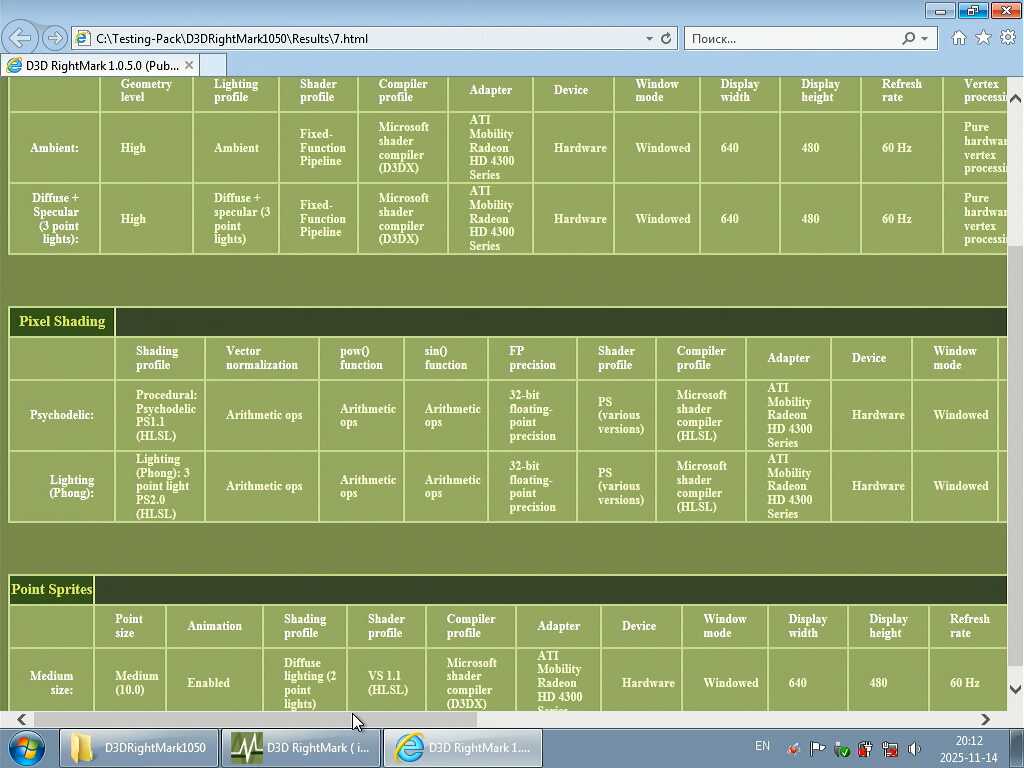Screen dimensions: 1024x768
Task: Click the page icon in address bar
Action: 82,39
